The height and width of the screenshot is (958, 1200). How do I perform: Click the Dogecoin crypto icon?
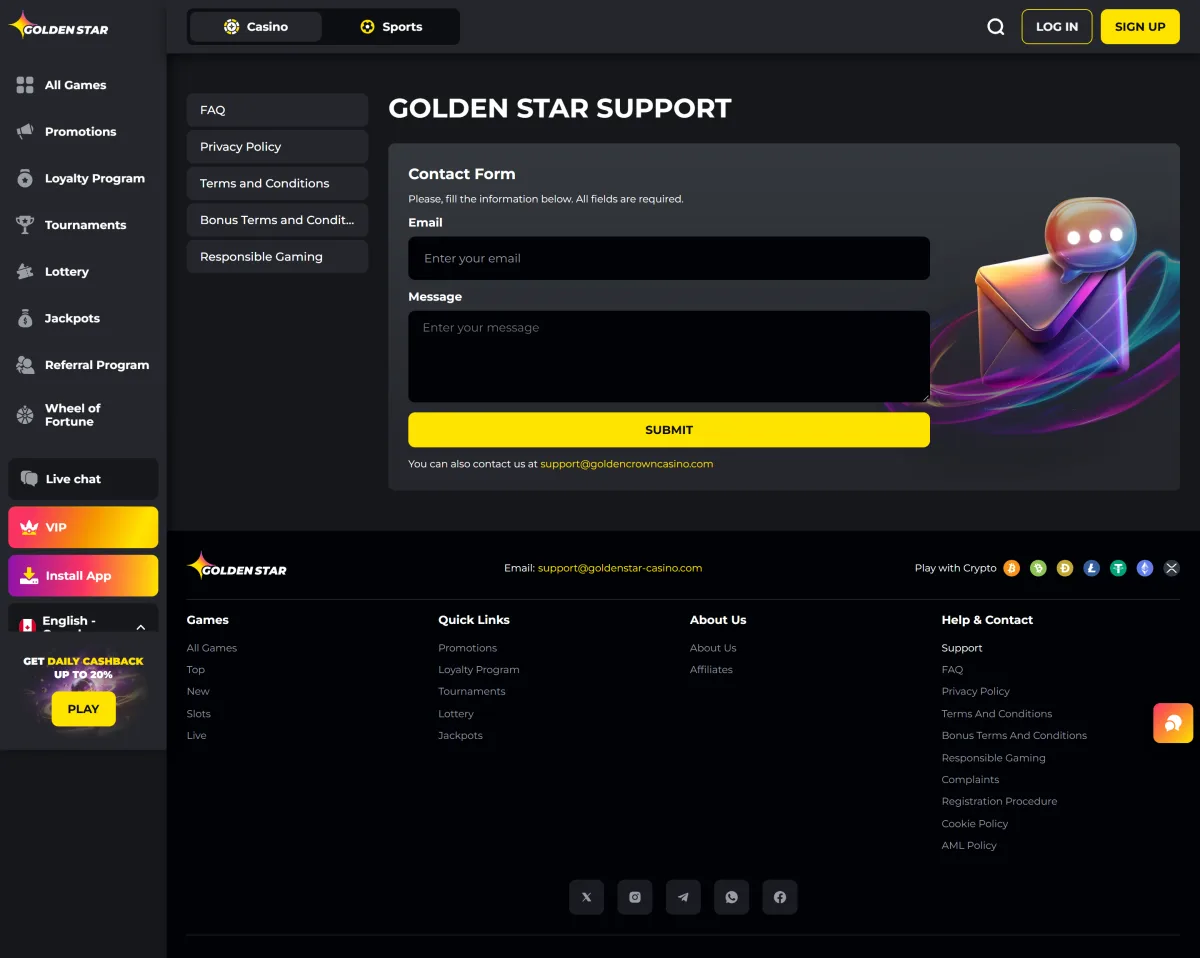[1065, 568]
